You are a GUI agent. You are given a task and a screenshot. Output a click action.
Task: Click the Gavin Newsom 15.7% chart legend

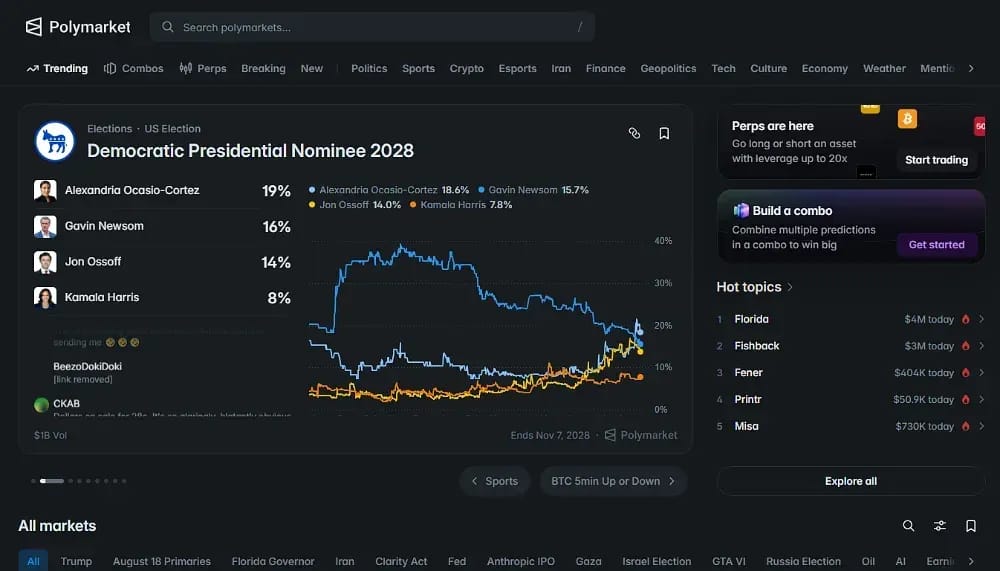point(534,190)
